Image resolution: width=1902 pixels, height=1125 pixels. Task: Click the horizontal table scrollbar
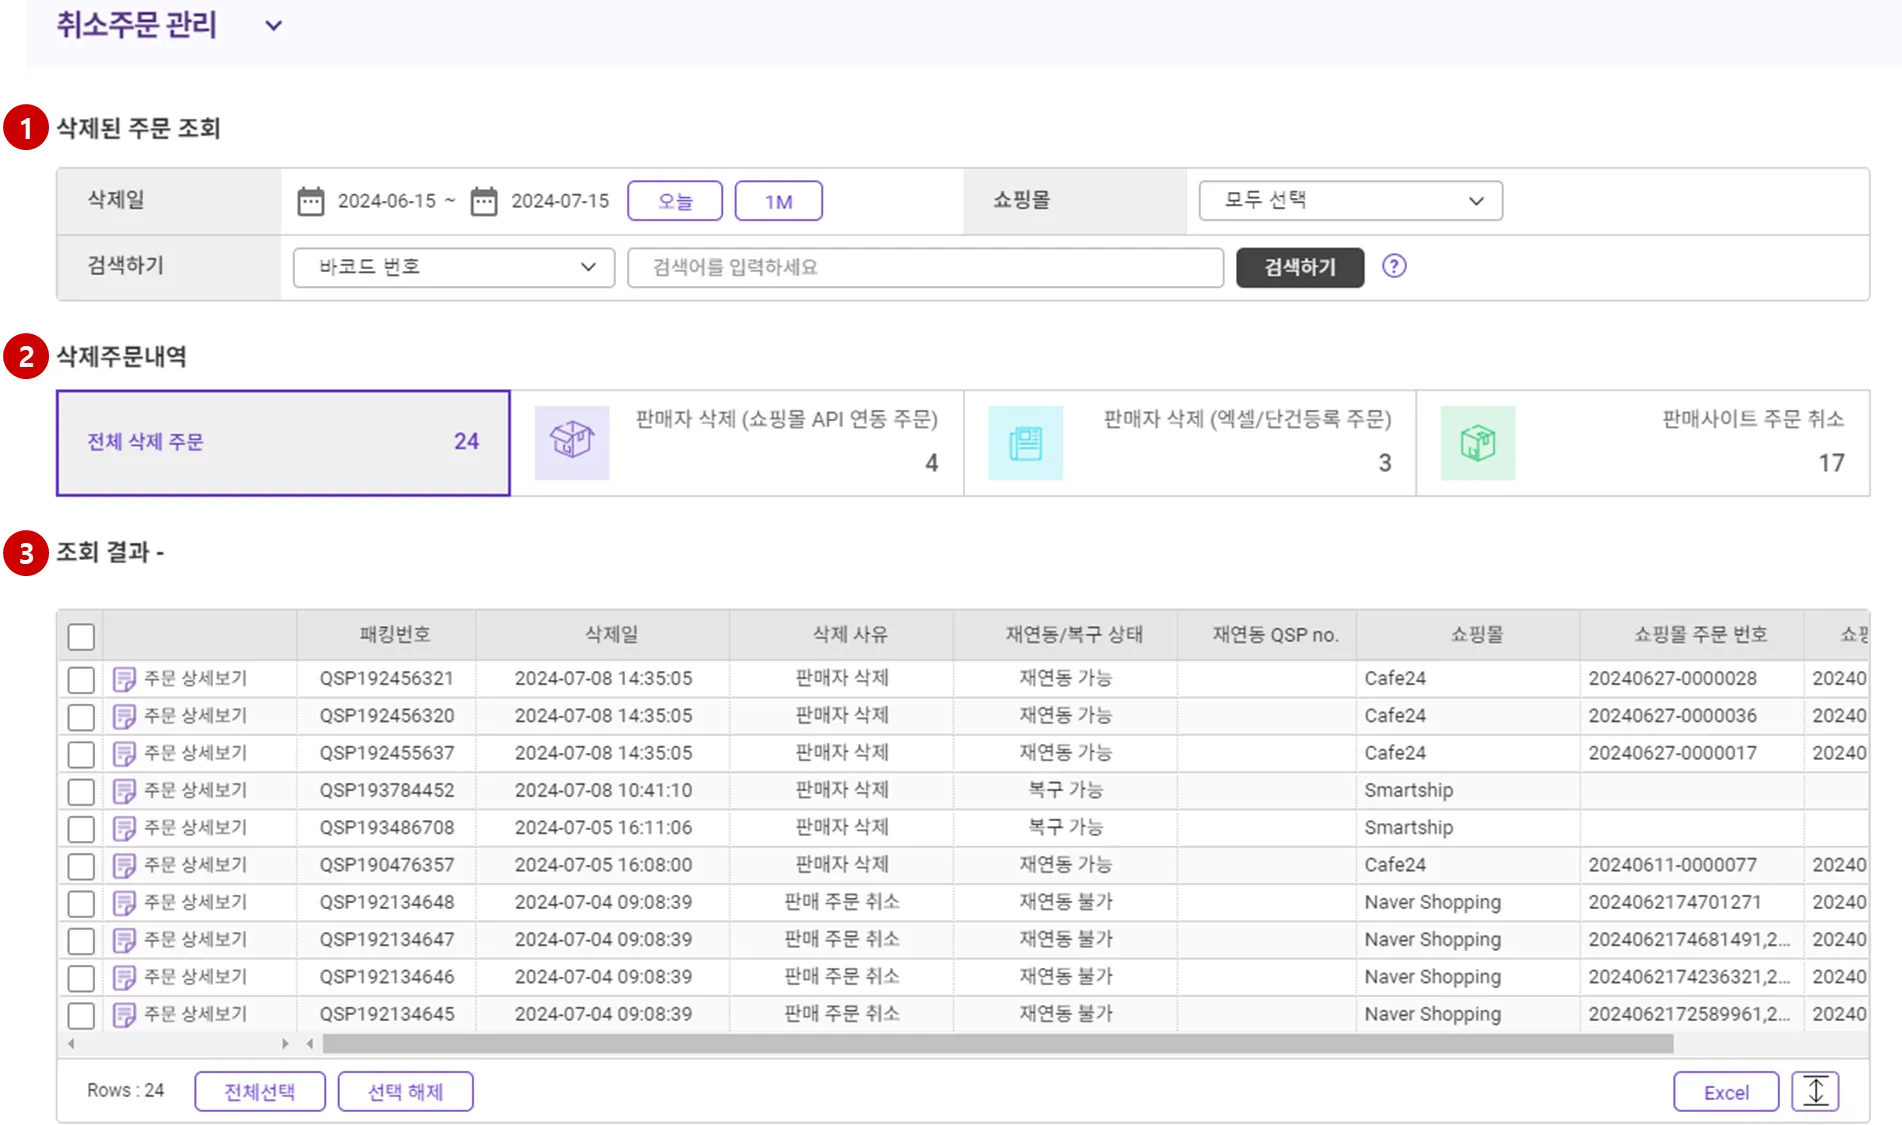996,1044
